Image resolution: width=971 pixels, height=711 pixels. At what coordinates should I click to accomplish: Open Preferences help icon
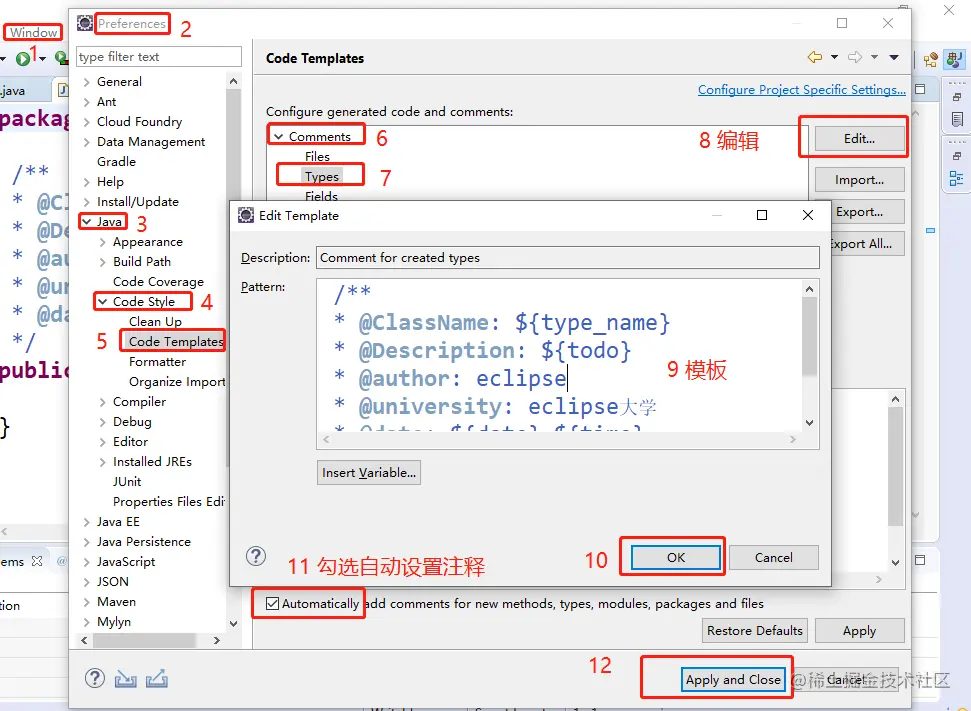tap(95, 678)
